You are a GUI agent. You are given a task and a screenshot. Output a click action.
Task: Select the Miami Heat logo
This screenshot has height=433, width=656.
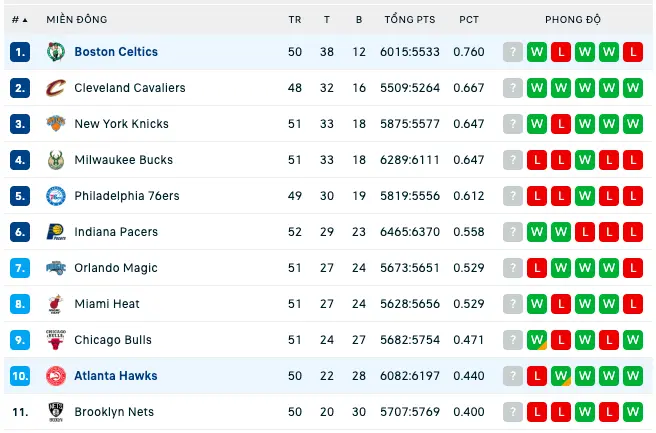coord(56,304)
